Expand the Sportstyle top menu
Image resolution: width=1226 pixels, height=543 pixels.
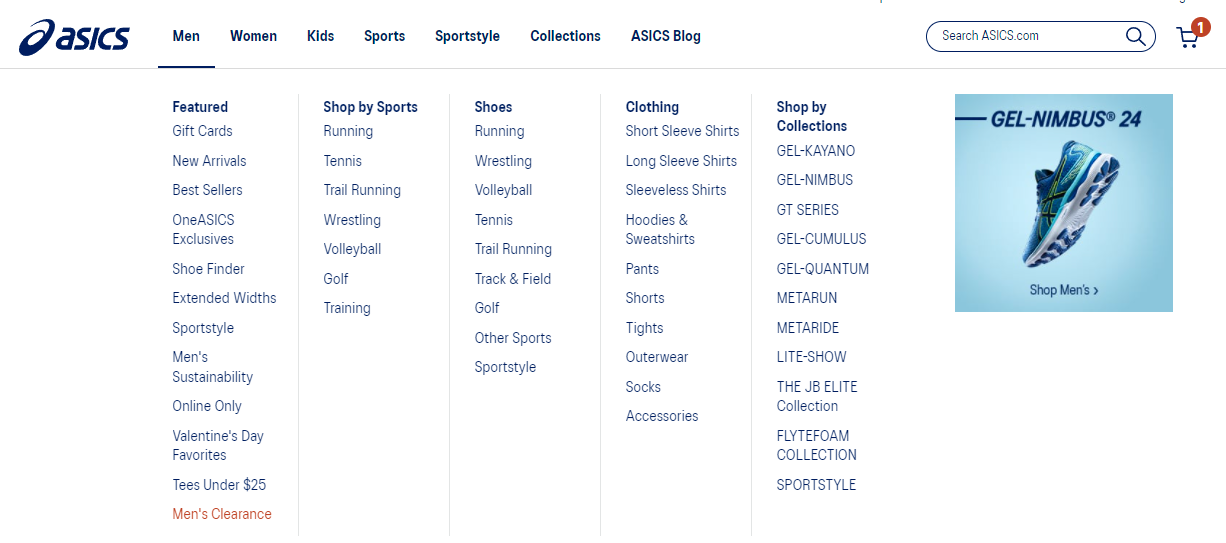tap(467, 36)
